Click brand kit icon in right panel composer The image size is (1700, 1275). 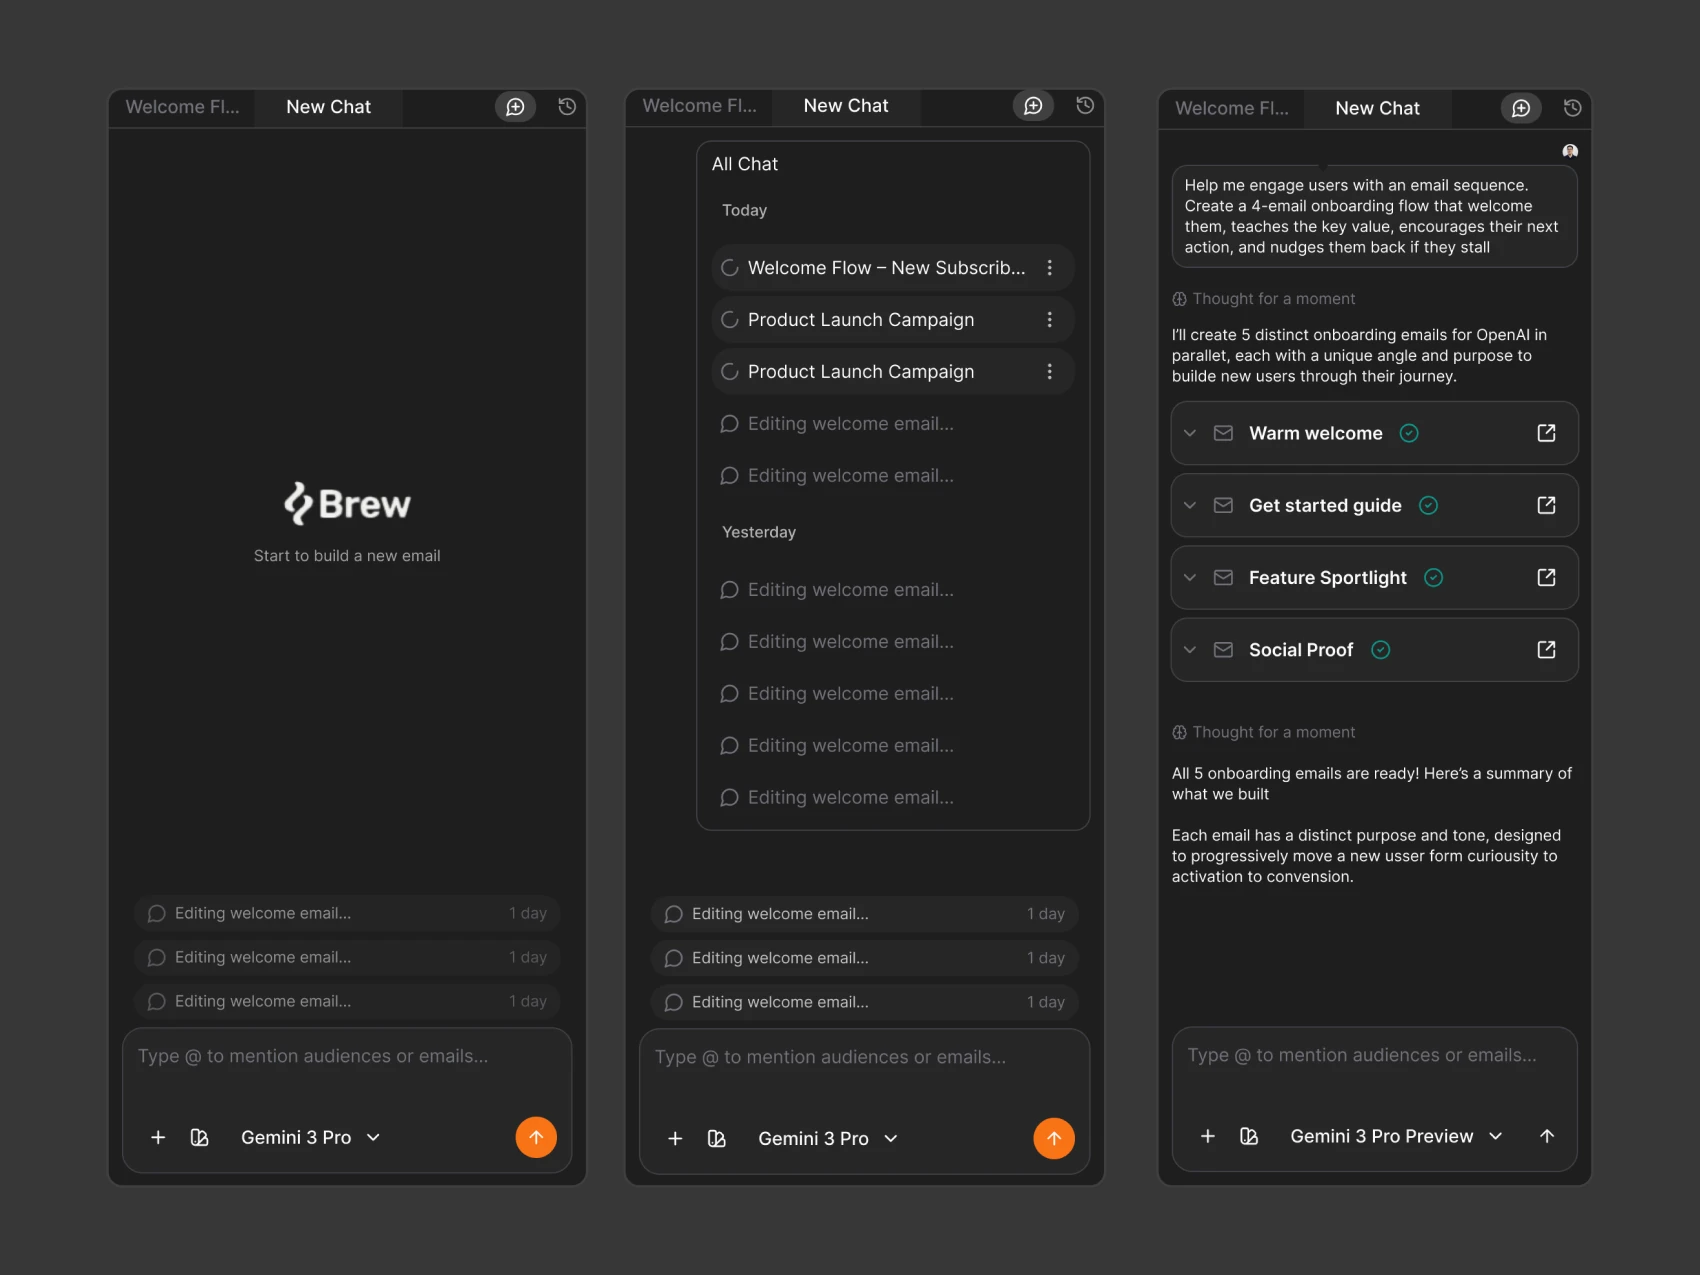point(1249,1136)
